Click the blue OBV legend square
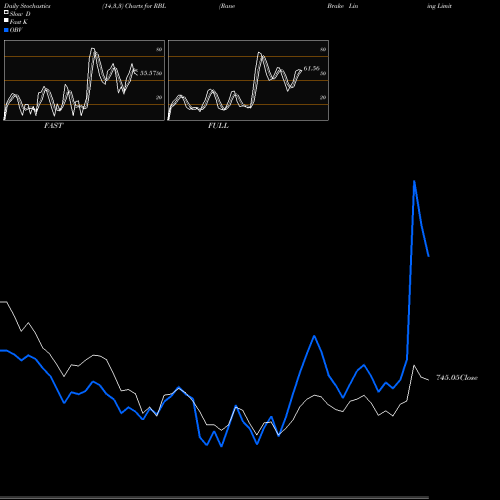This screenshot has height=500, width=500. click(x=6, y=30)
